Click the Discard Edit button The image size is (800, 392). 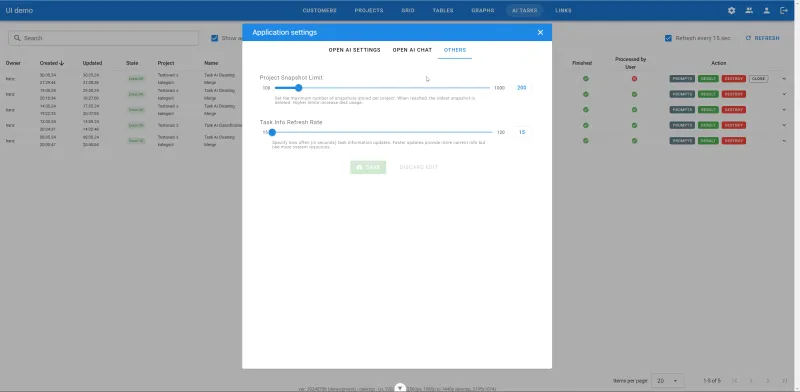(x=418, y=167)
